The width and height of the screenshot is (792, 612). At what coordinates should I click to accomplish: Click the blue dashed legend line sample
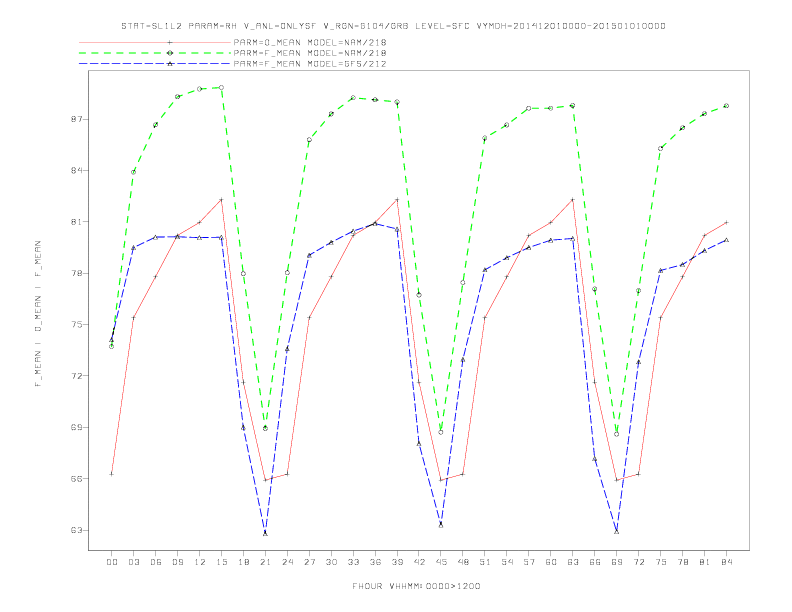(155, 64)
